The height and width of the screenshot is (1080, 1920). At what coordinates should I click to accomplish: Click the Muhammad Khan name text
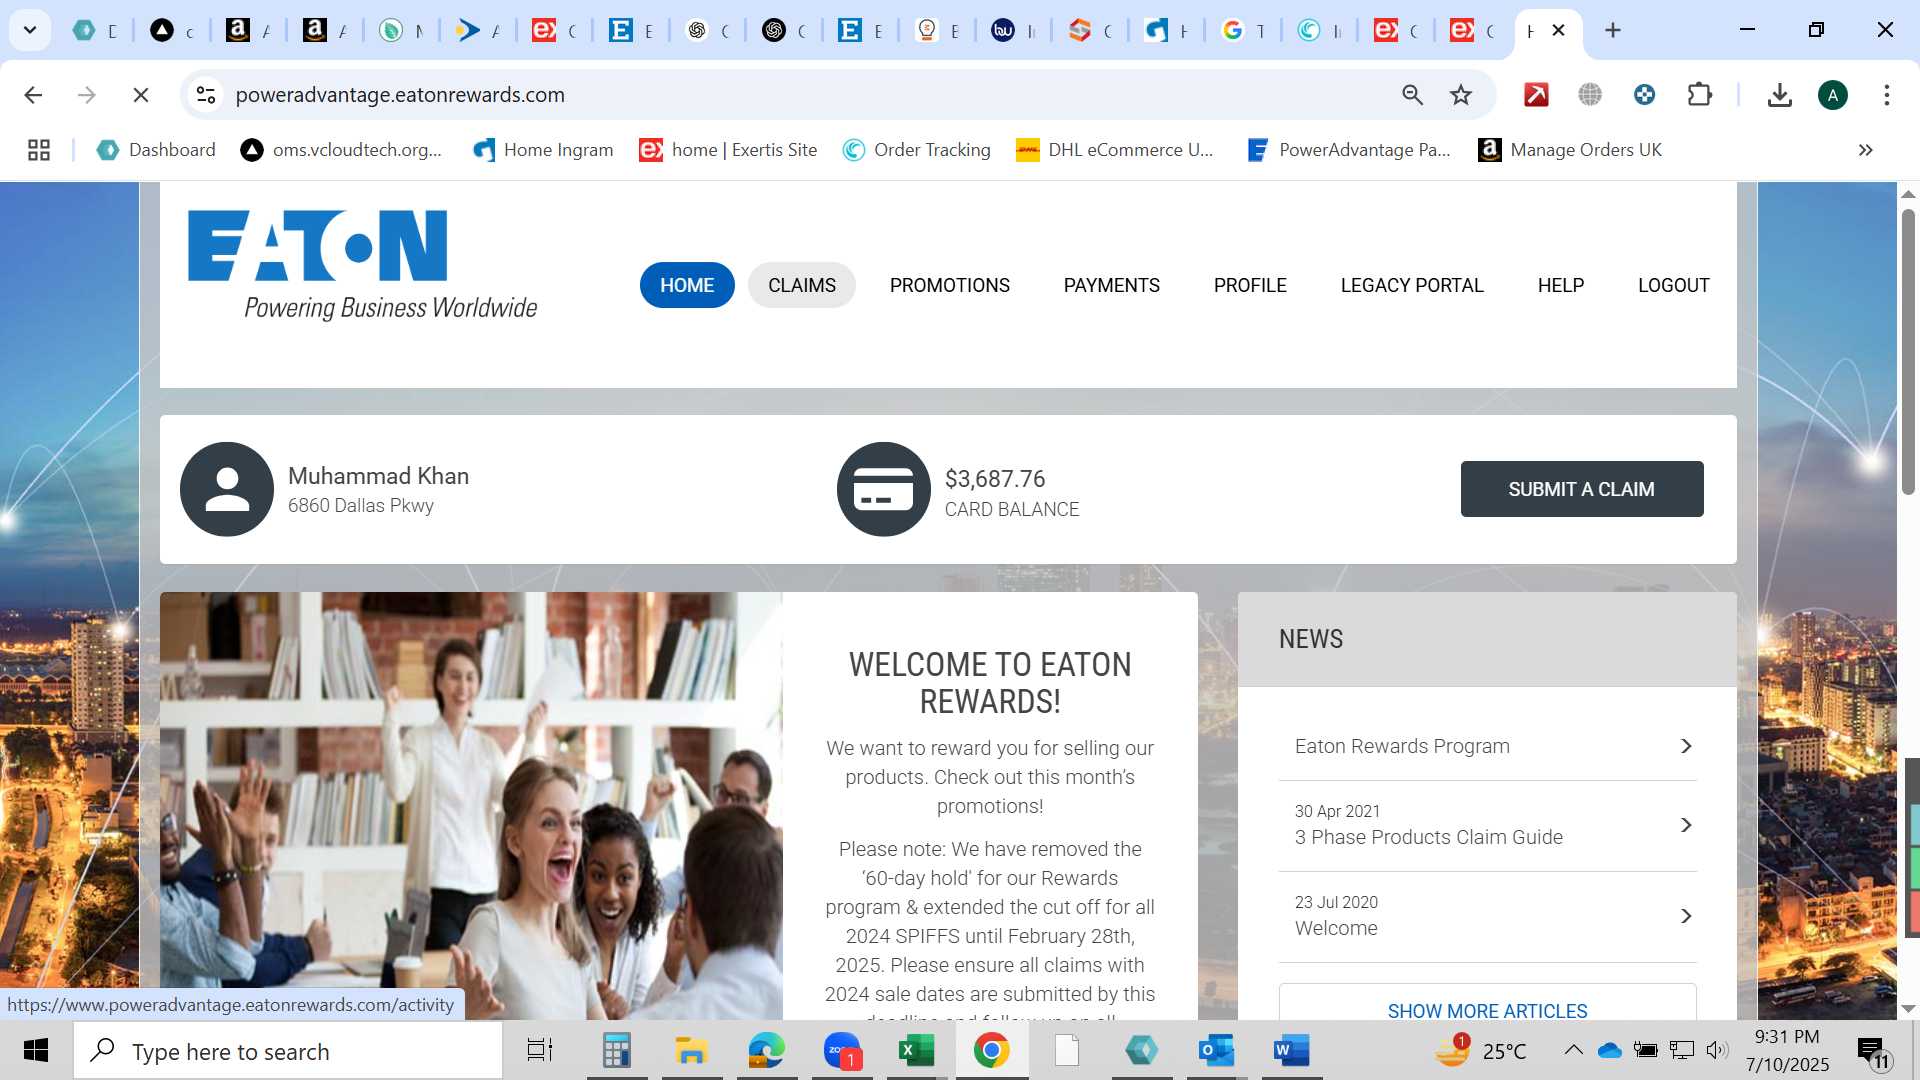[x=378, y=476]
